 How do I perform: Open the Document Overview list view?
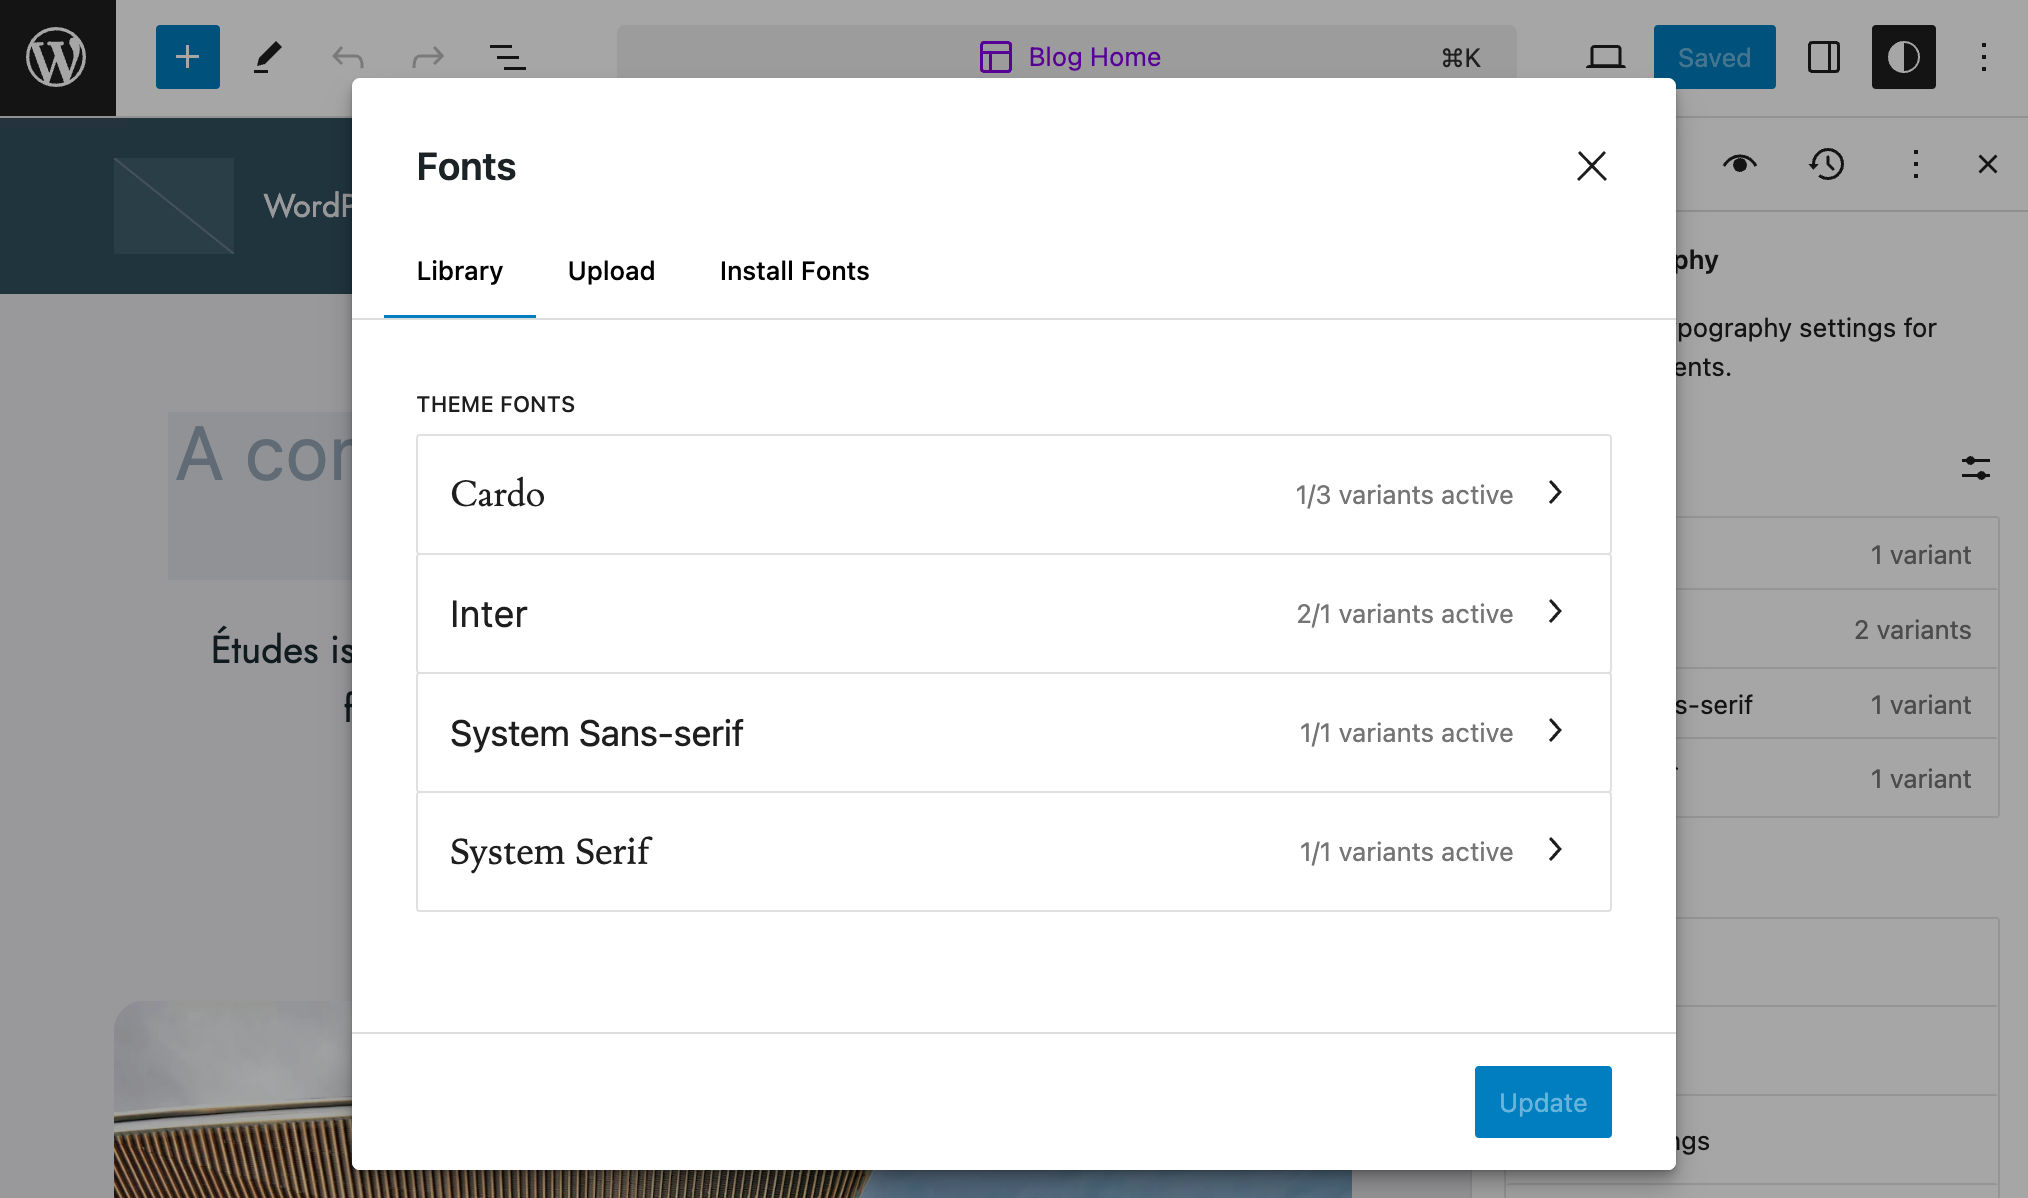(508, 57)
